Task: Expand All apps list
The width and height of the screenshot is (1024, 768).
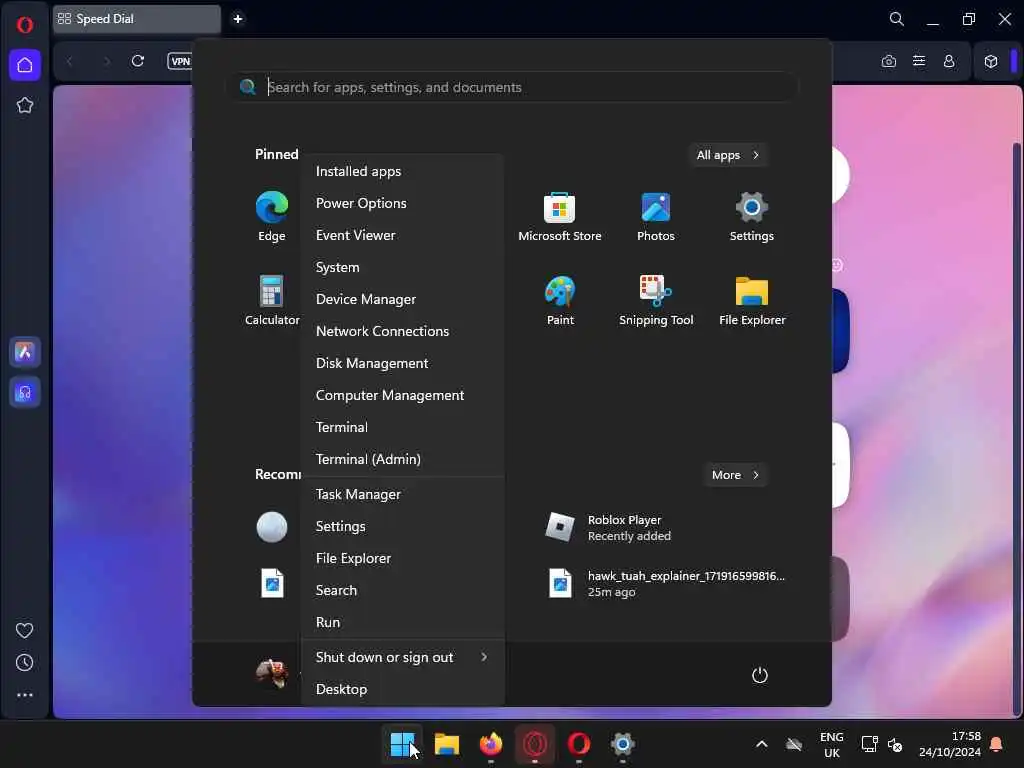Action: [728, 155]
